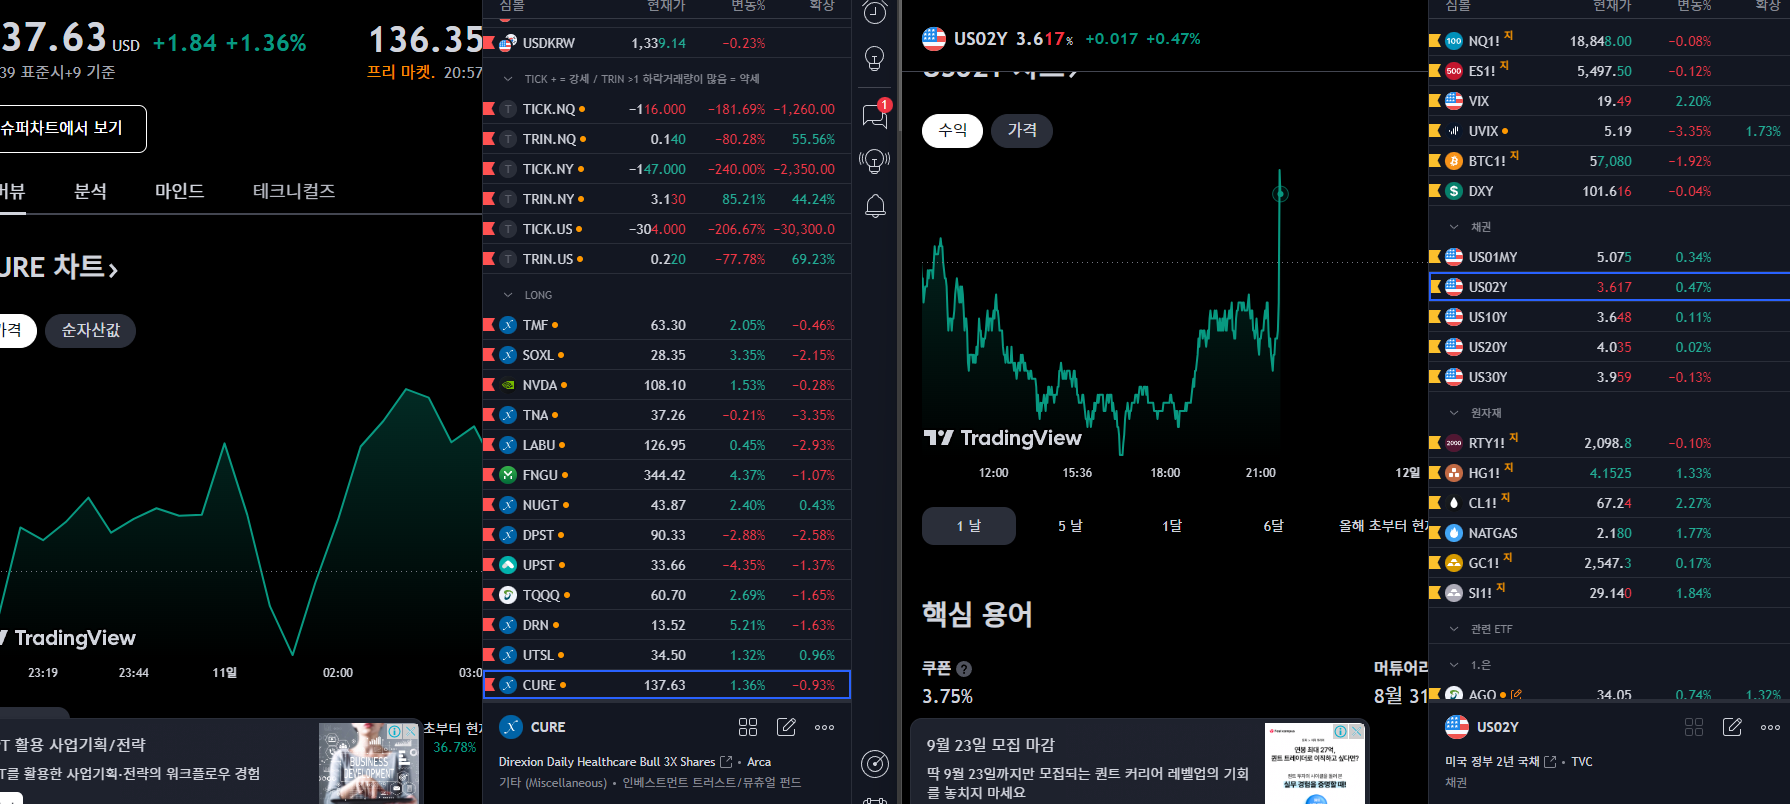Open the alerts bell icon in sidebar
Screen dimensions: 1790x804
coord(875,206)
